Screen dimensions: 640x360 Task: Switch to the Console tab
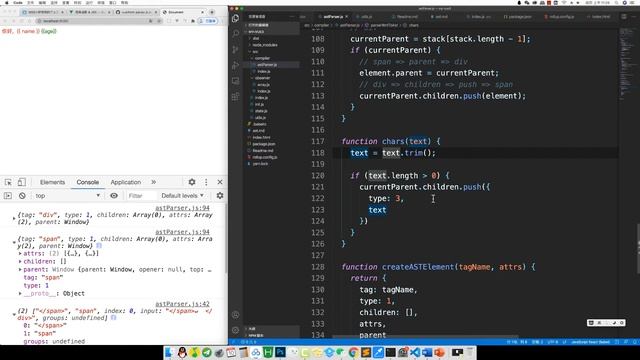[88, 182]
